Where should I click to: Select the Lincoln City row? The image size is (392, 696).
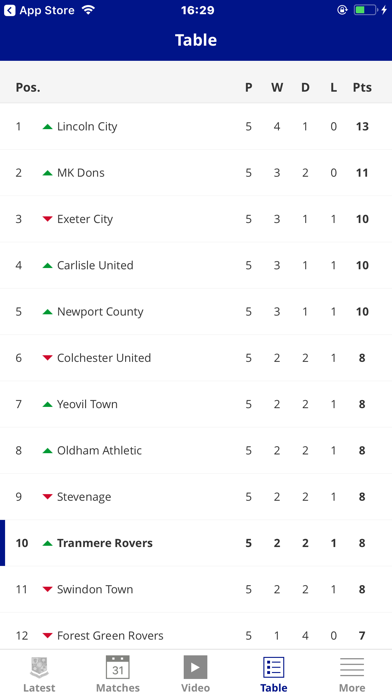pos(196,127)
